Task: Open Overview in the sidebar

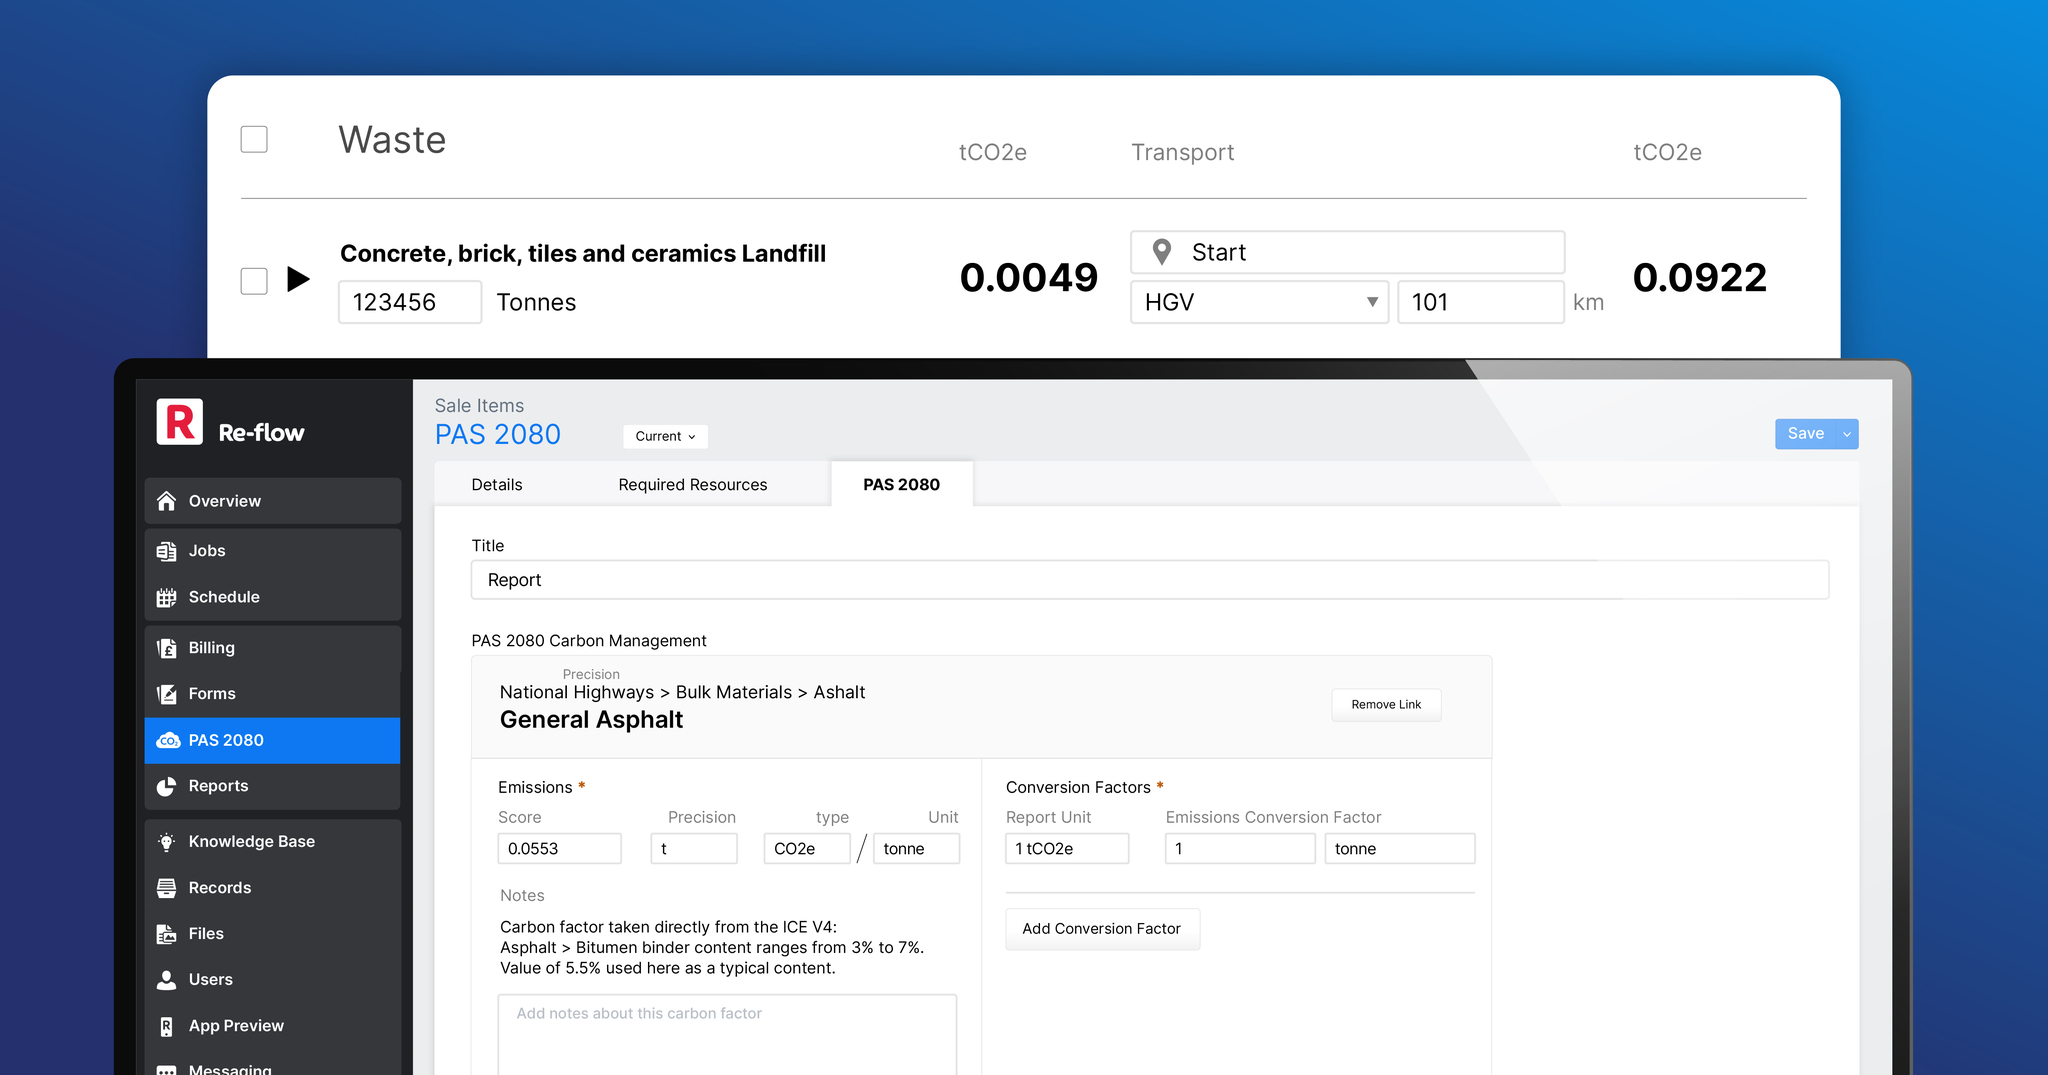Action: click(x=273, y=501)
